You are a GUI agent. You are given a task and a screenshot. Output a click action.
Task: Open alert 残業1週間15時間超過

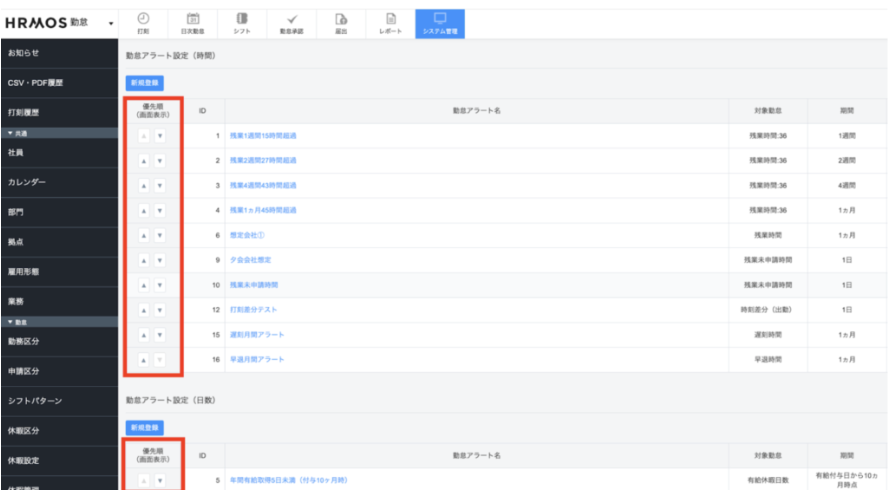coord(263,136)
